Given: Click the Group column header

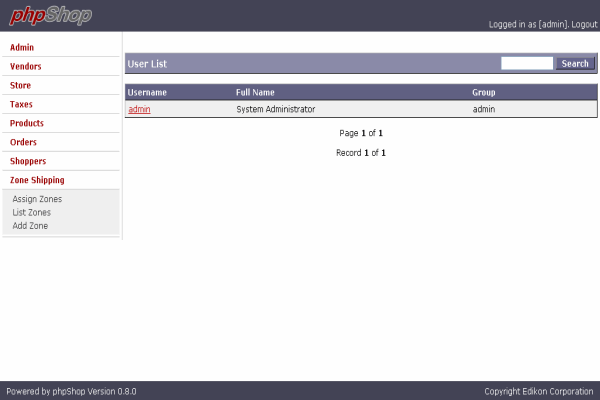Looking at the screenshot, I should [484, 93].
